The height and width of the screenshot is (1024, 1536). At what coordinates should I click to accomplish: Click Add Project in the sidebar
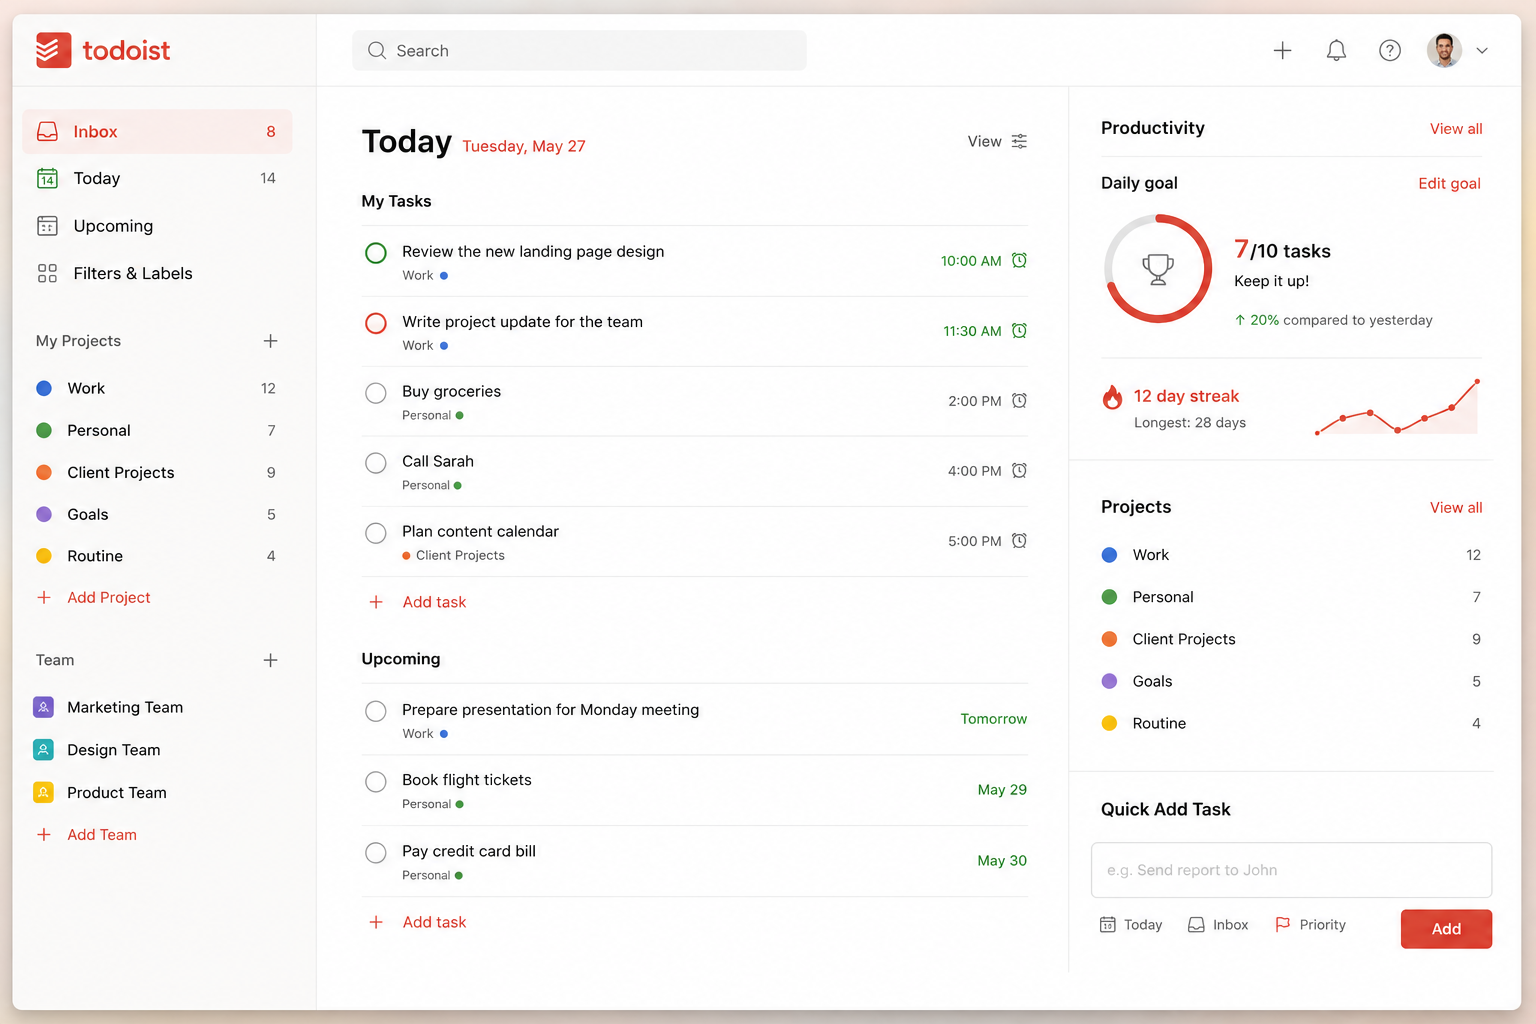[x=94, y=597]
